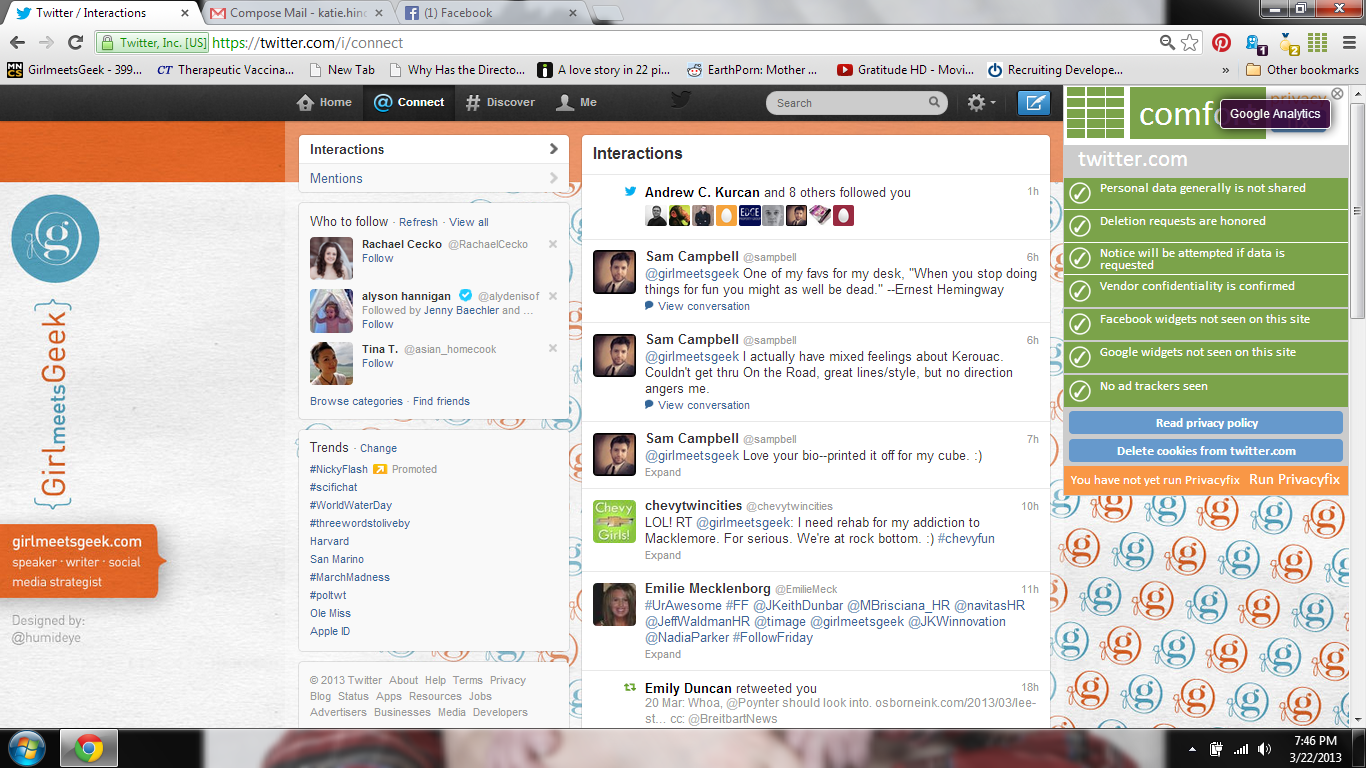The width and height of the screenshot is (1366, 768).
Task: Dismiss alyson hannigan follow suggestion
Action: click(553, 296)
